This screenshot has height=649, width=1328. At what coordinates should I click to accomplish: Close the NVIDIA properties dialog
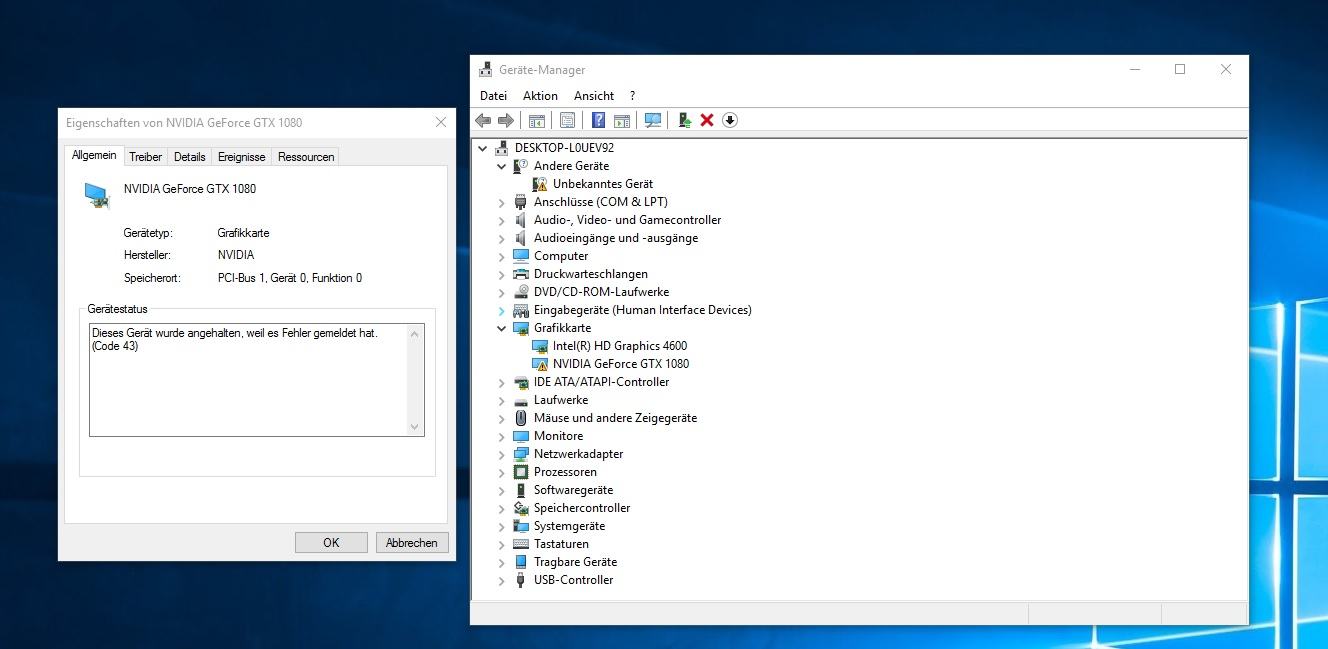point(440,122)
